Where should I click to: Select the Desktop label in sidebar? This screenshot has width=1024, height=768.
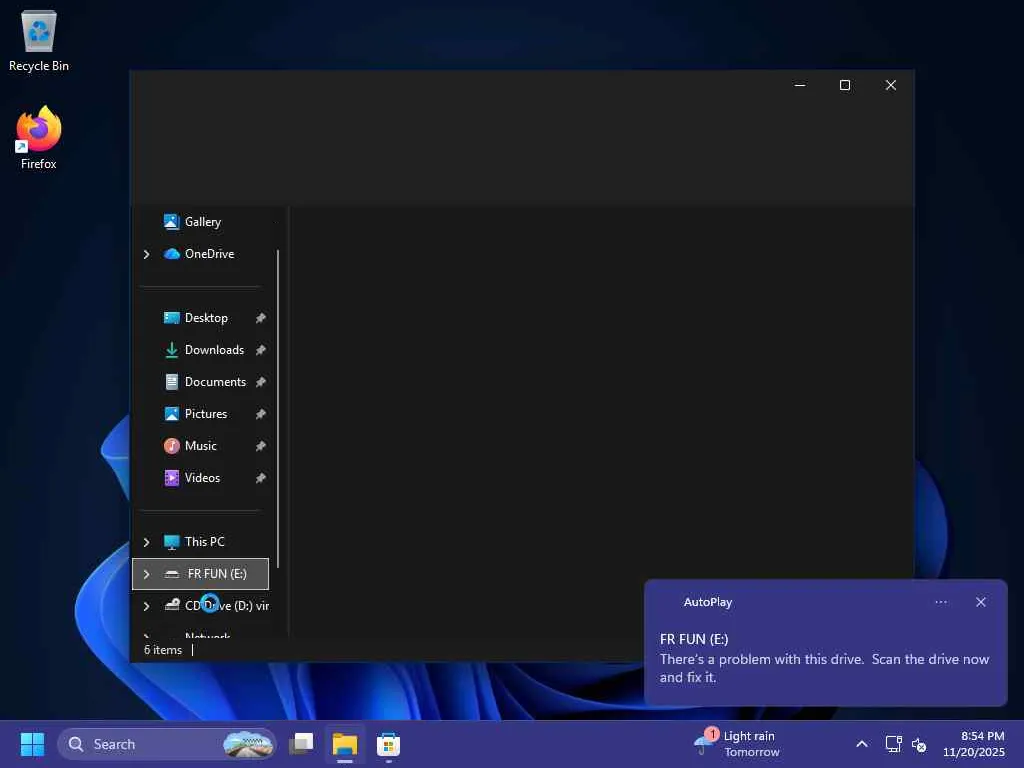pos(206,318)
